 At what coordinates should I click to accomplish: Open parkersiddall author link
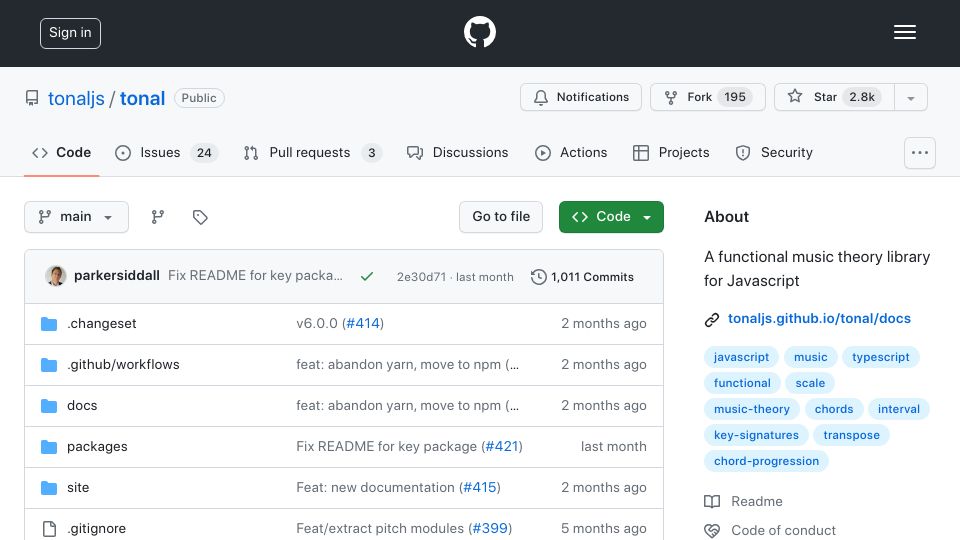117,276
